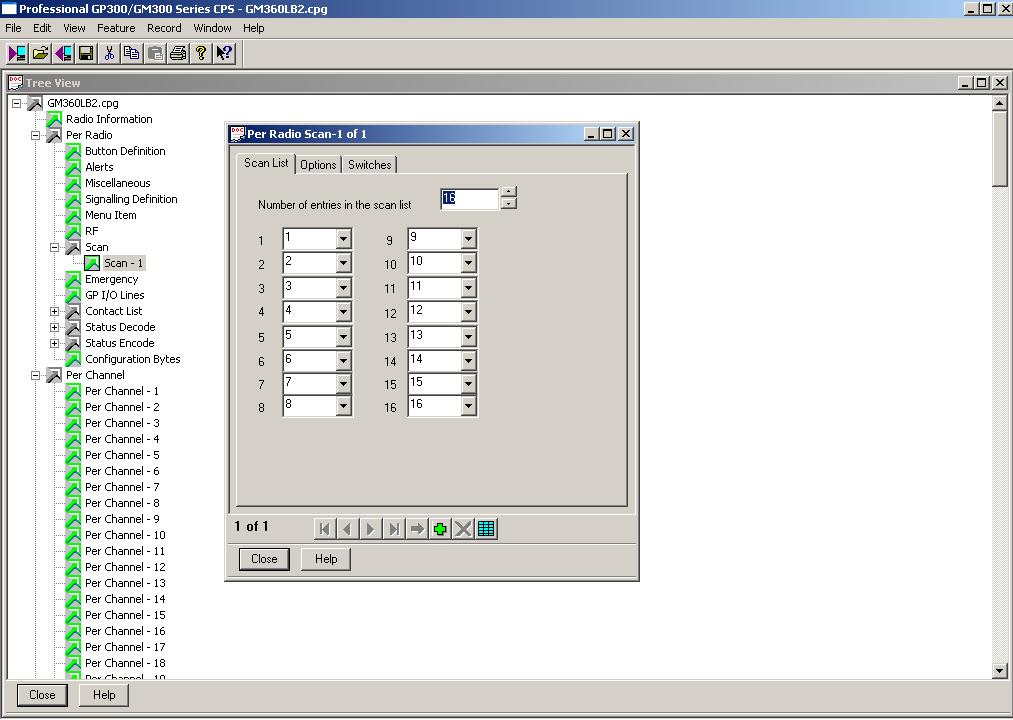
Task: Add a new scan record with green plus
Action: pyautogui.click(x=440, y=529)
